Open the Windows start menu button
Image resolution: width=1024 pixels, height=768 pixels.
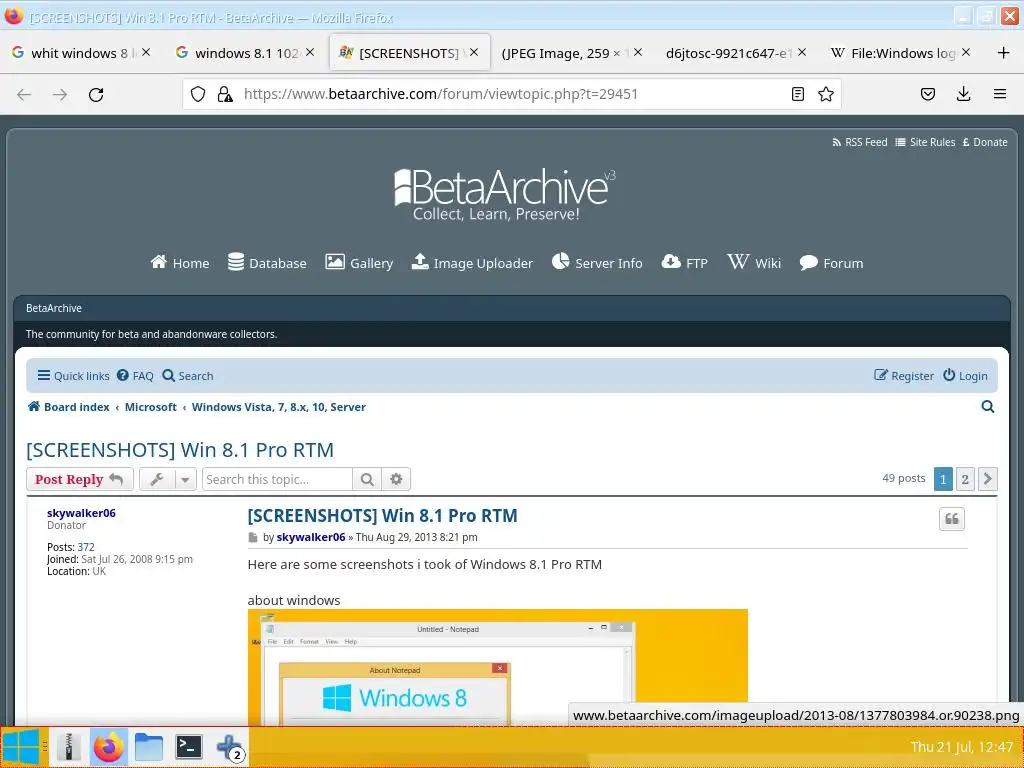[x=21, y=747]
